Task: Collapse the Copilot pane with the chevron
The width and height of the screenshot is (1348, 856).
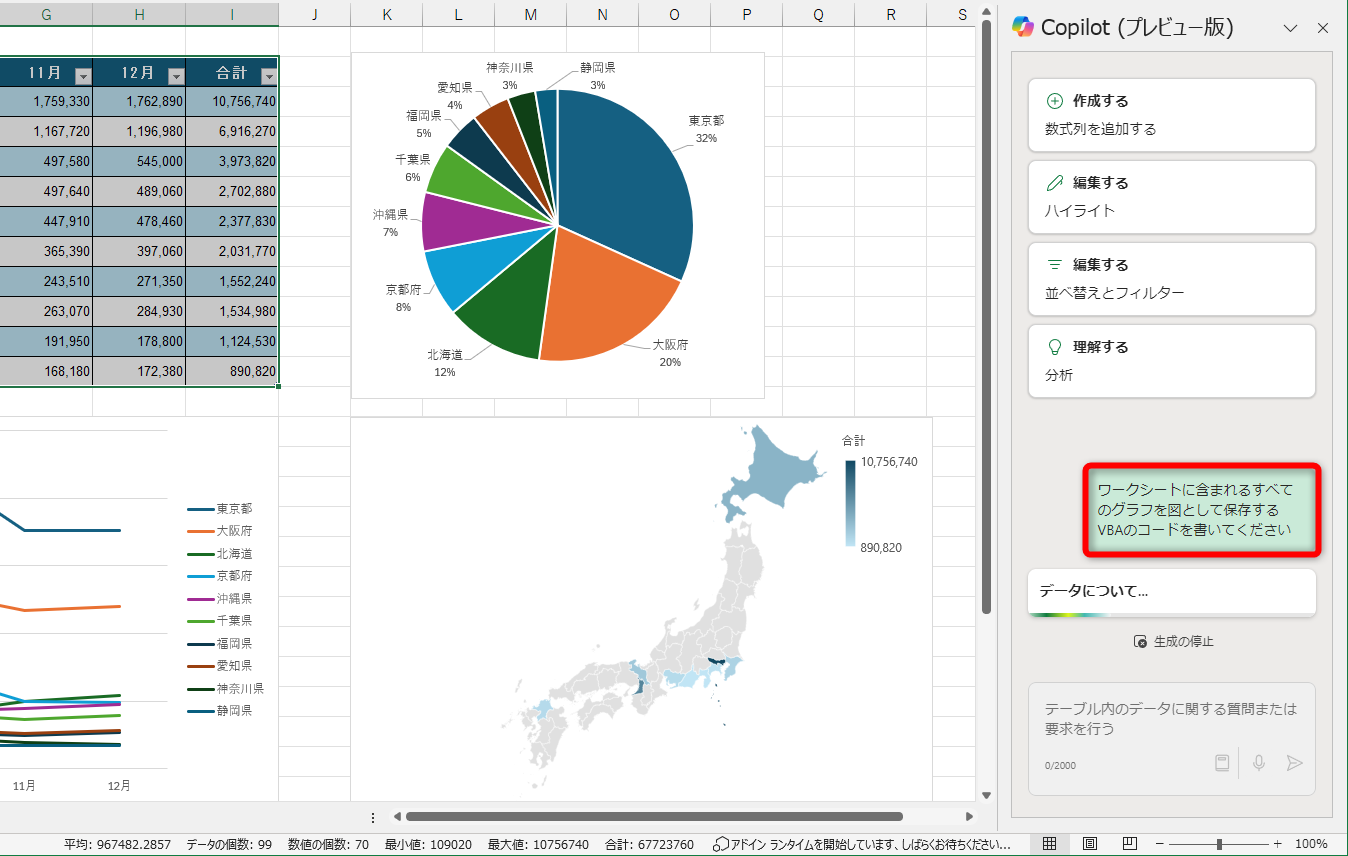Action: click(1290, 28)
